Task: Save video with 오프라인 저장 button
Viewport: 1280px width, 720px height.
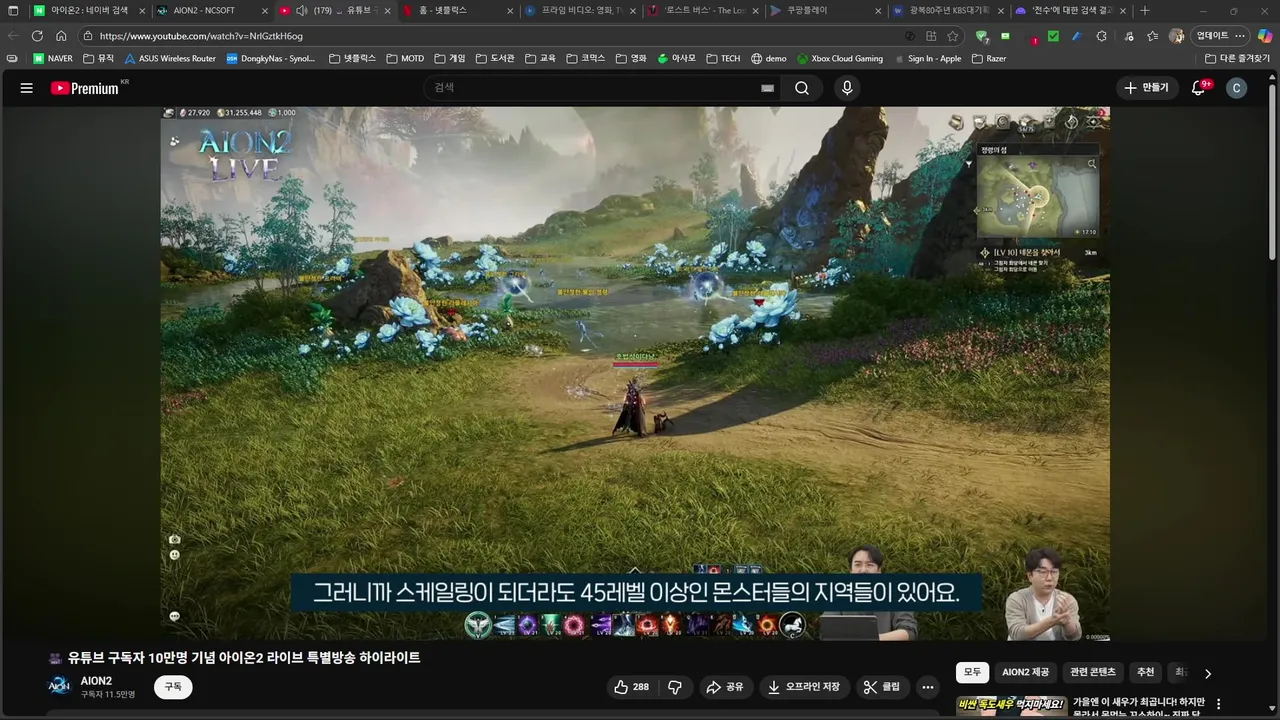Action: (803, 687)
